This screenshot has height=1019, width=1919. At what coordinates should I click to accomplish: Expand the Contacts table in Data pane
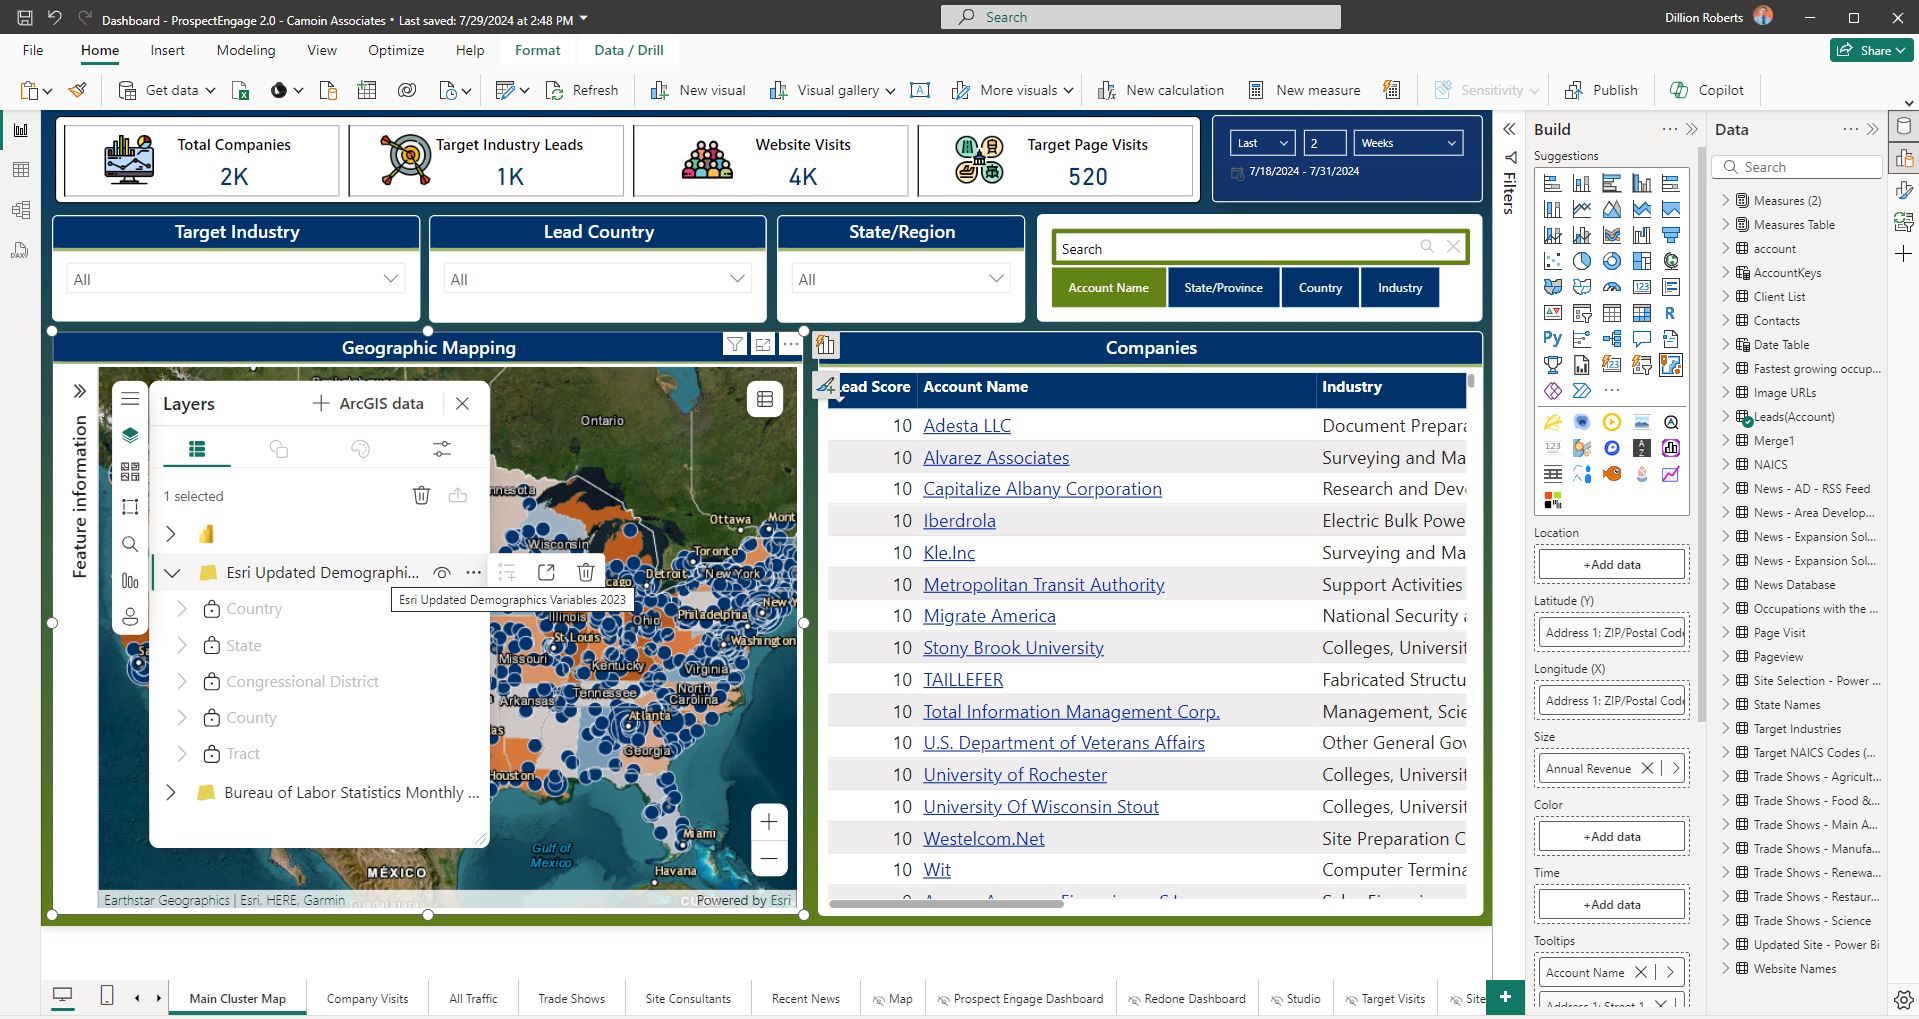click(1727, 320)
